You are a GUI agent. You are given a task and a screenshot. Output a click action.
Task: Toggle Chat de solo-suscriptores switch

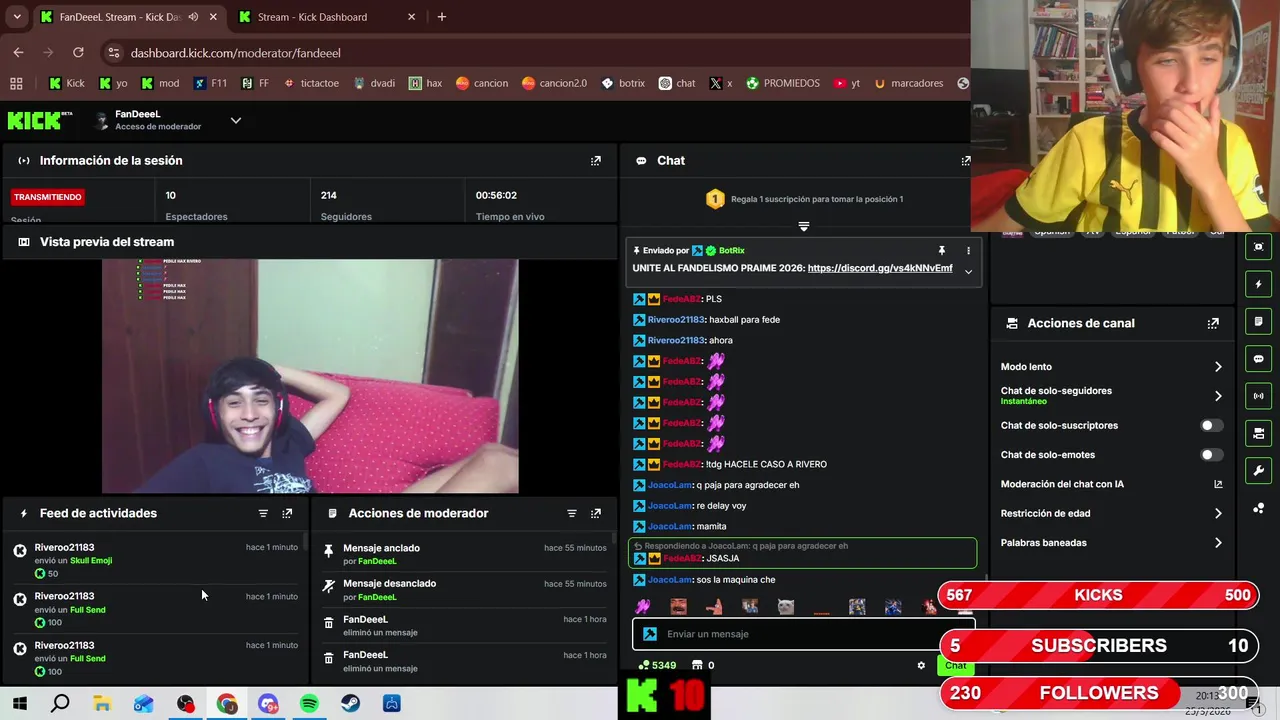coord(1211,425)
